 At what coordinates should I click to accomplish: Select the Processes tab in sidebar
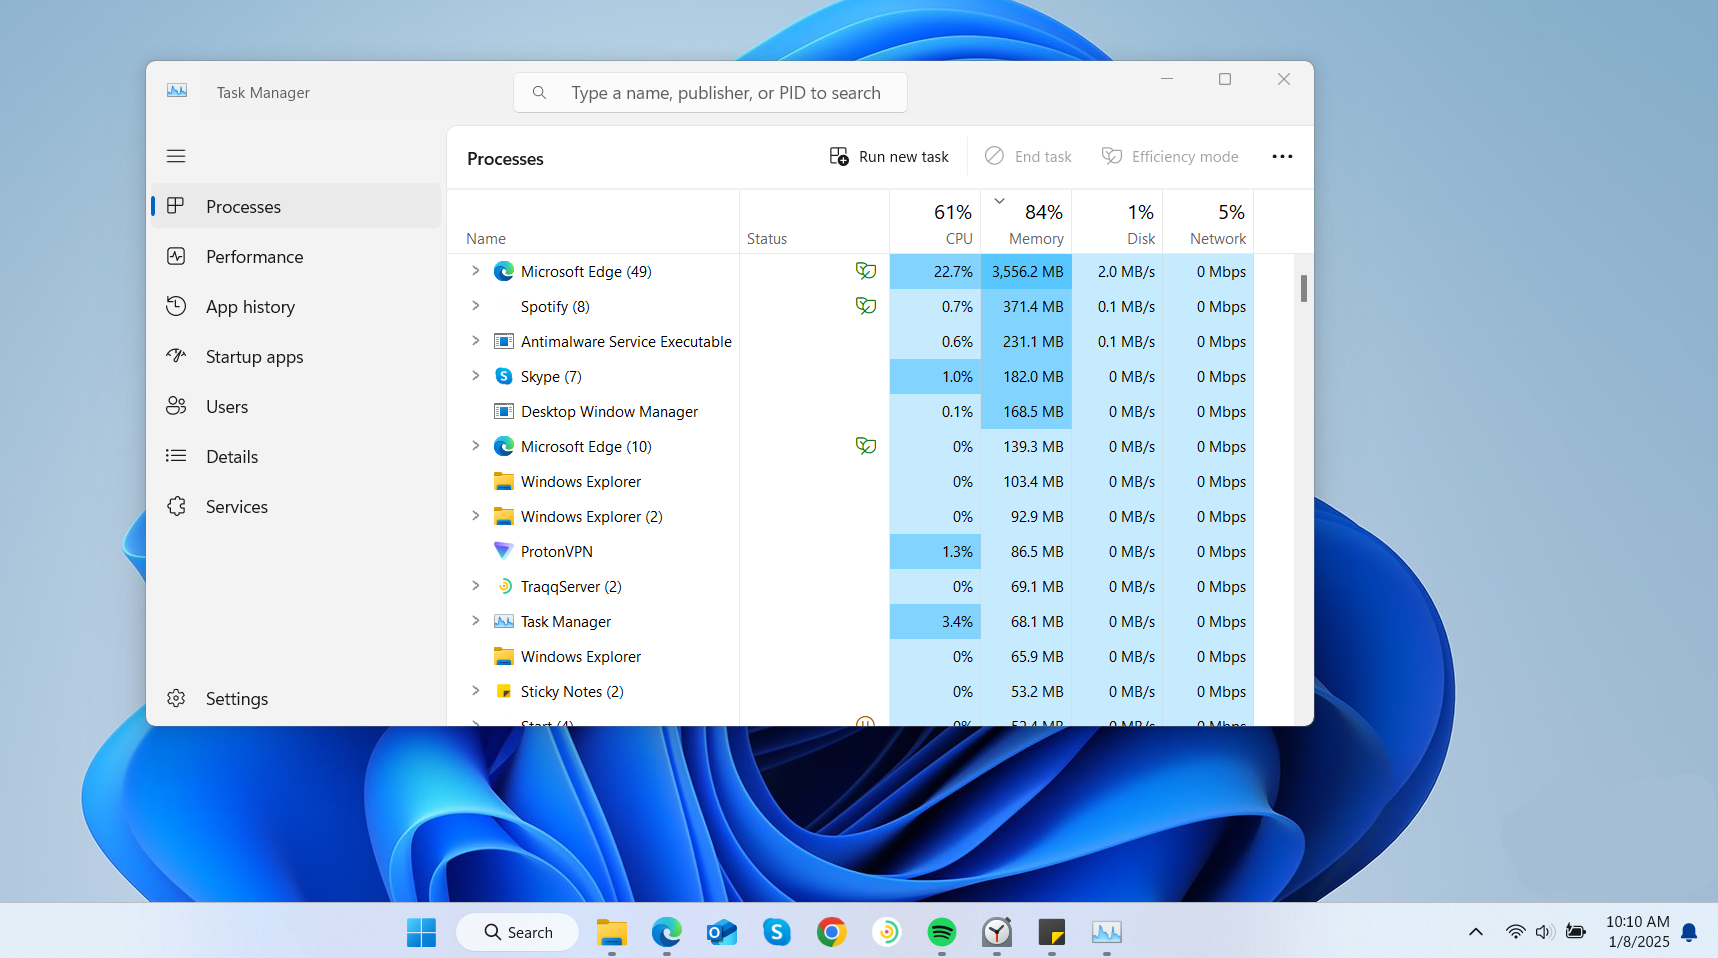[296, 206]
